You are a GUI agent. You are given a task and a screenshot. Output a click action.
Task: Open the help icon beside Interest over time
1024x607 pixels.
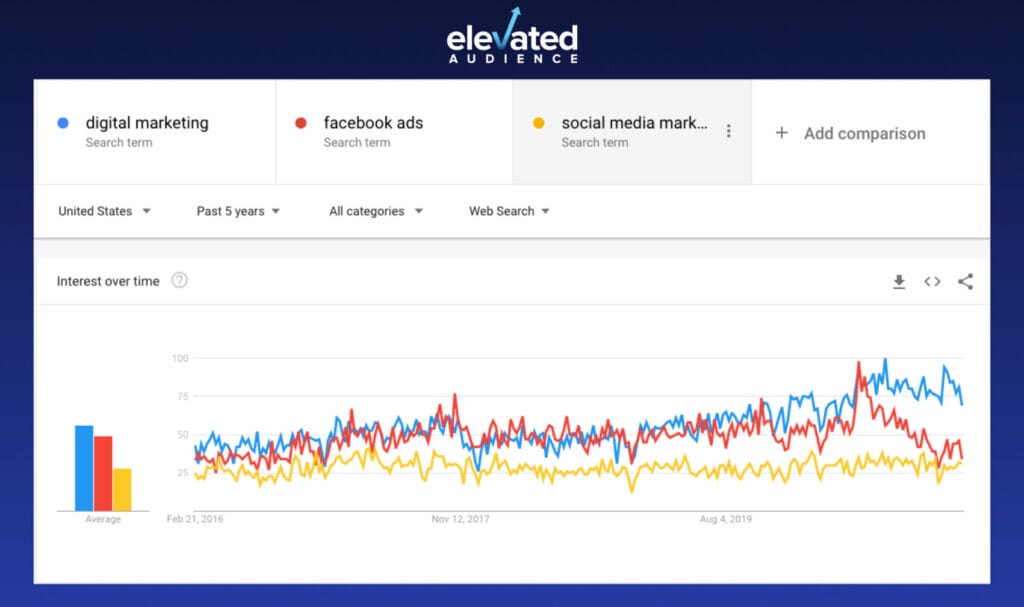point(179,281)
